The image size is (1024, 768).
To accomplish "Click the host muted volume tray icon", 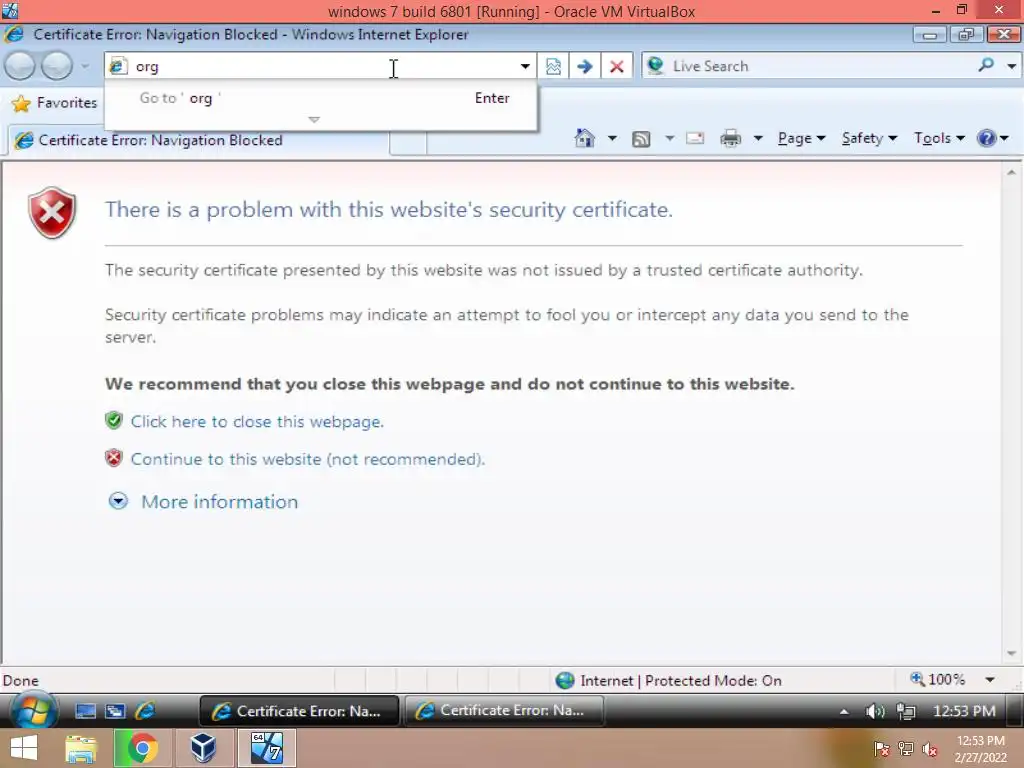I will [930, 750].
